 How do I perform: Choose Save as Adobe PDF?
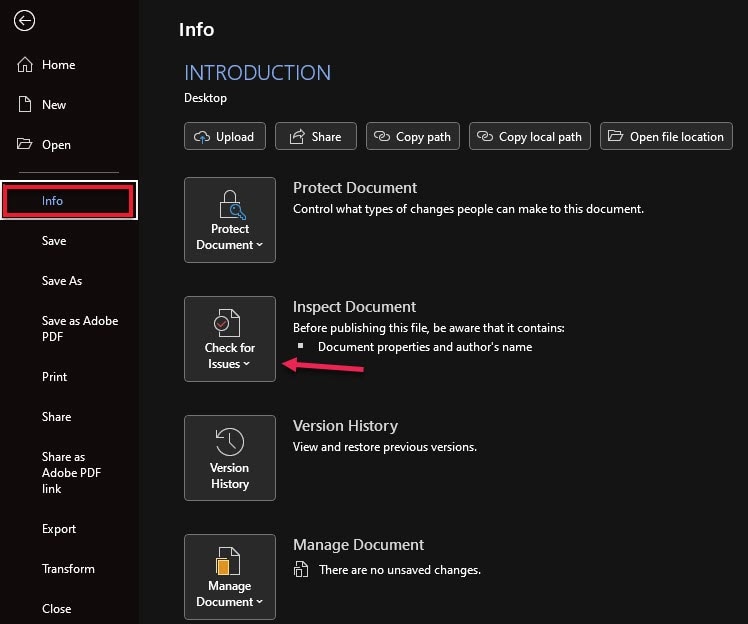coord(79,329)
